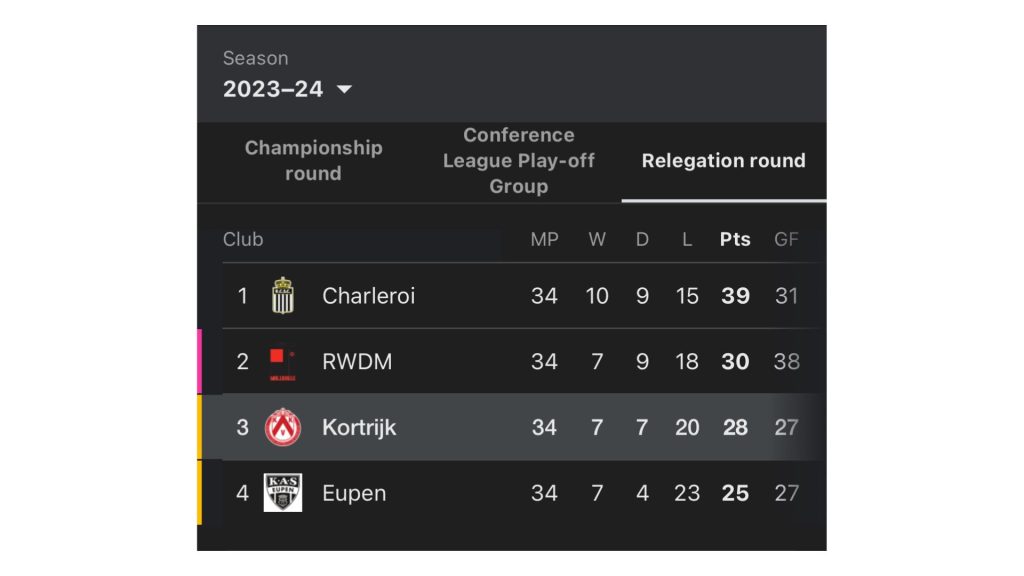The image size is (1024, 576).
Task: Click the Charleroi club crest icon
Action: point(283,296)
